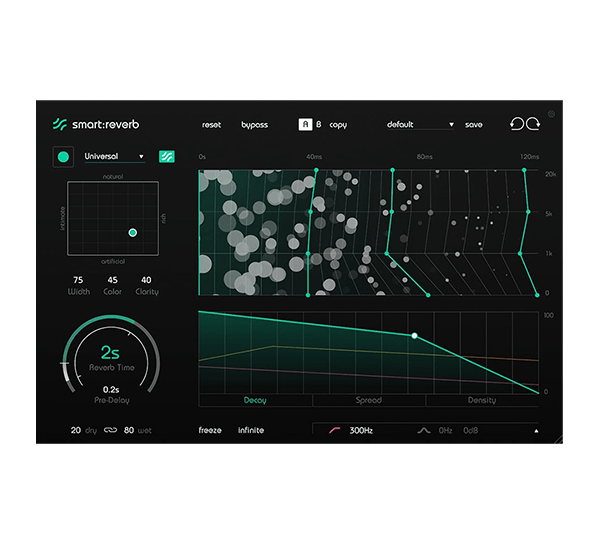Click the 1k frequency label
600x543 pixels.
click(549, 253)
